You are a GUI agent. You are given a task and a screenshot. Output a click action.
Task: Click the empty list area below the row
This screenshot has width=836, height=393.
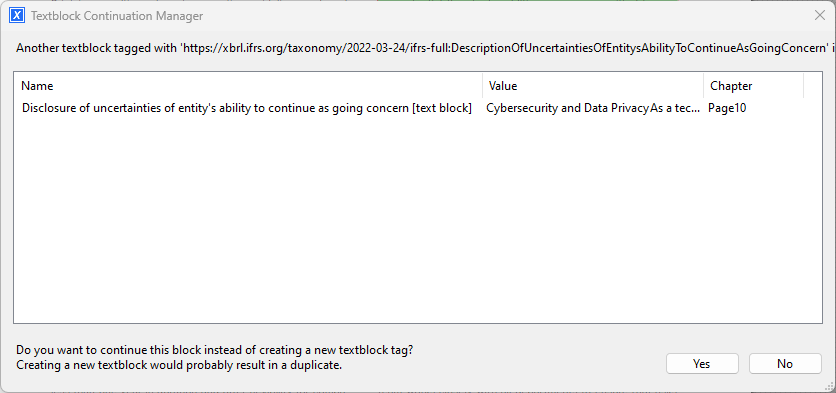417,220
